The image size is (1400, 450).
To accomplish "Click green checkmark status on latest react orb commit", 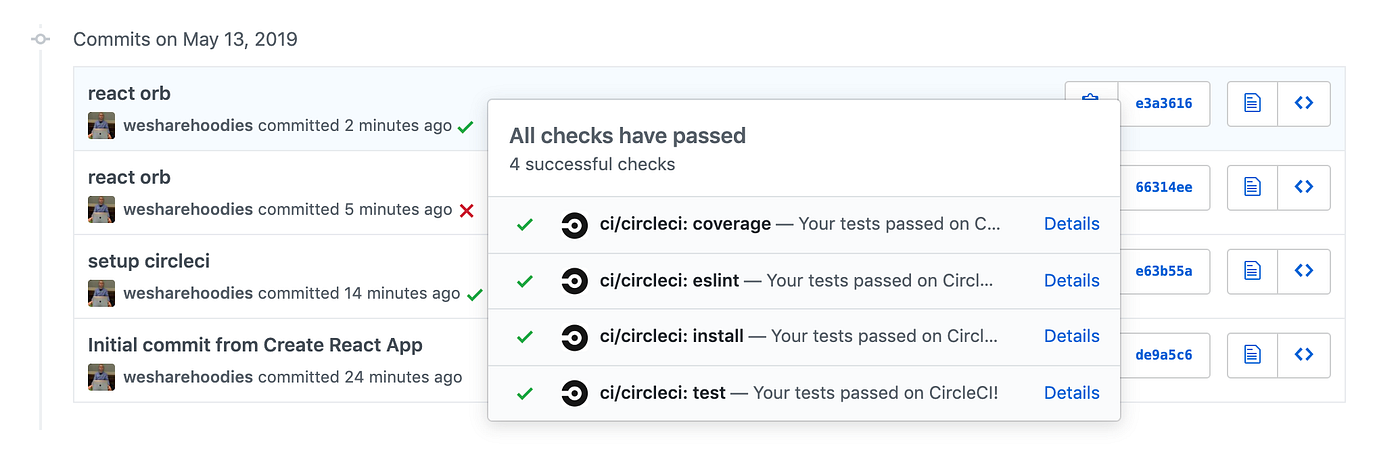I will coord(465,127).
